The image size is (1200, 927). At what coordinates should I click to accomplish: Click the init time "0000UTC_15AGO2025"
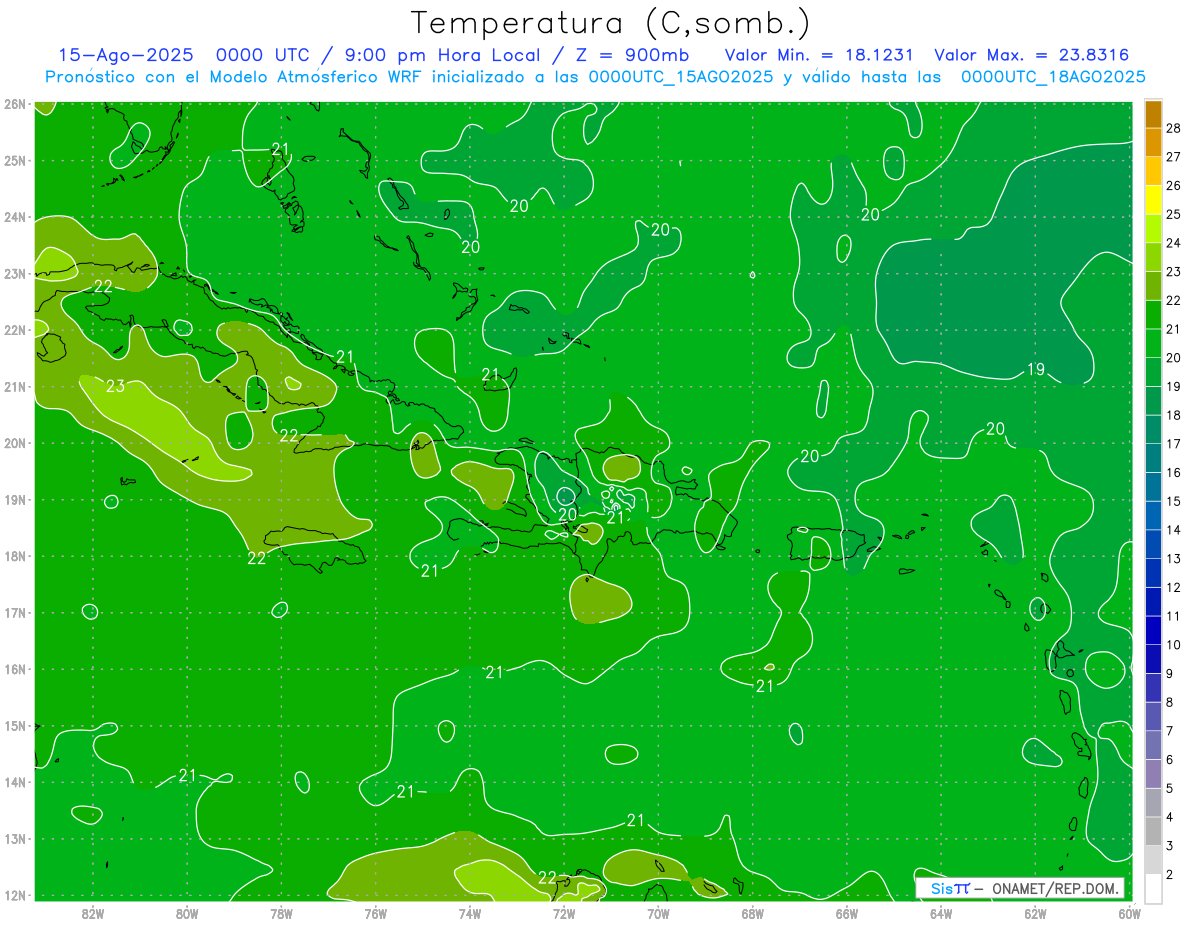(681, 77)
